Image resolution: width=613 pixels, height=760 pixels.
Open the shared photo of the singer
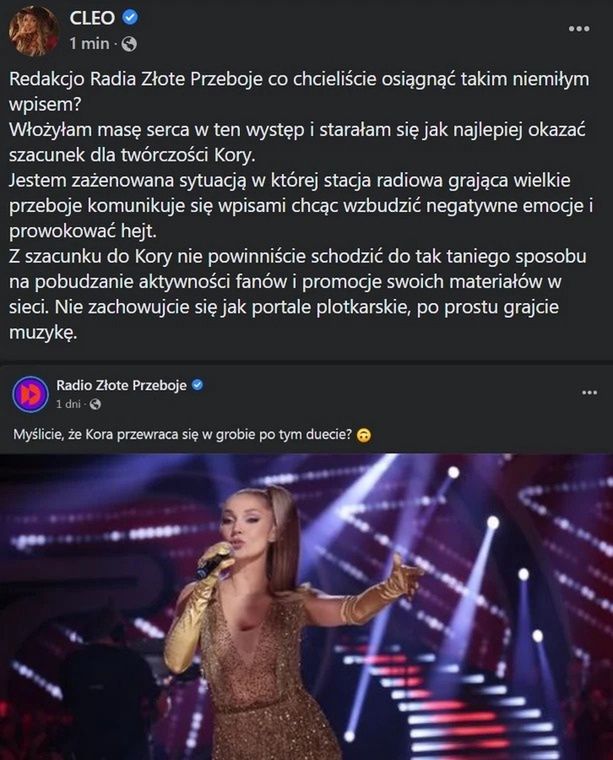[x=306, y=606]
